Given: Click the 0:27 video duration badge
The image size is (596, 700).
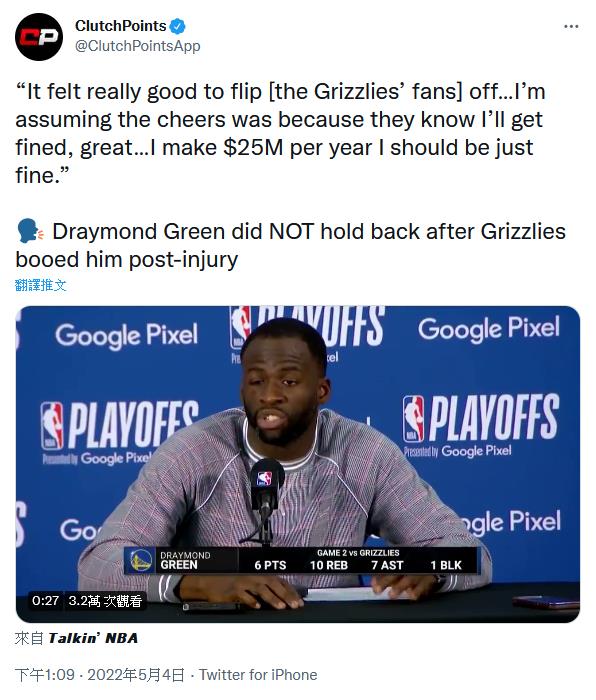Looking at the screenshot, I should (45, 601).
